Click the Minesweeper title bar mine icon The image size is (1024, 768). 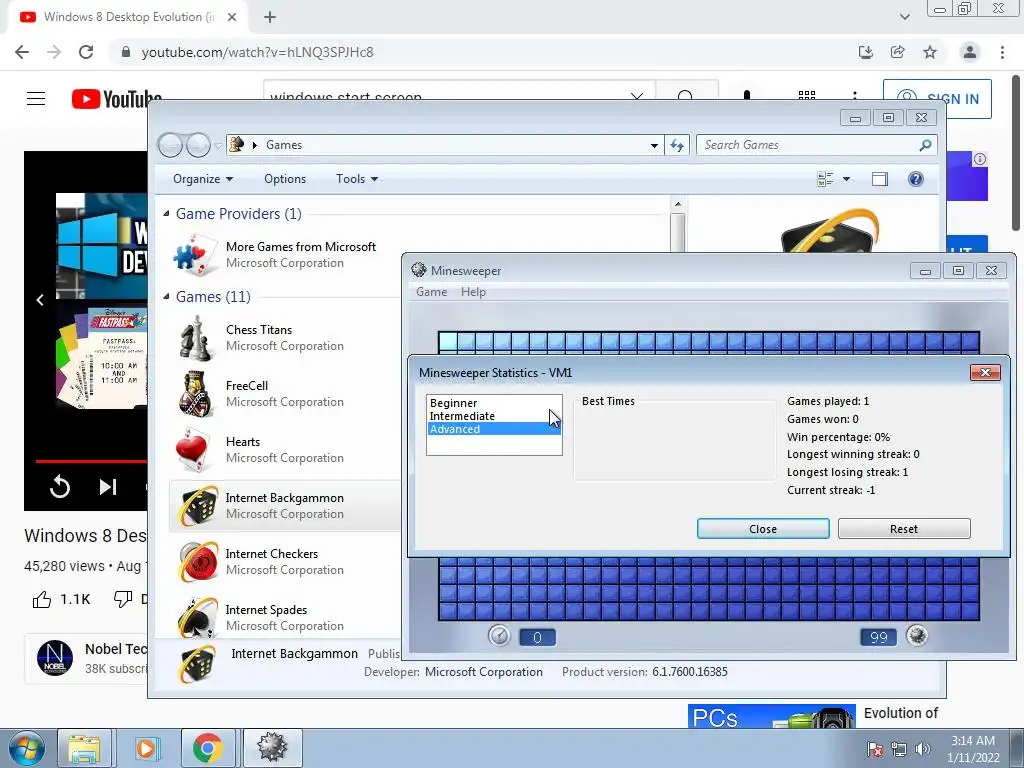(419, 270)
